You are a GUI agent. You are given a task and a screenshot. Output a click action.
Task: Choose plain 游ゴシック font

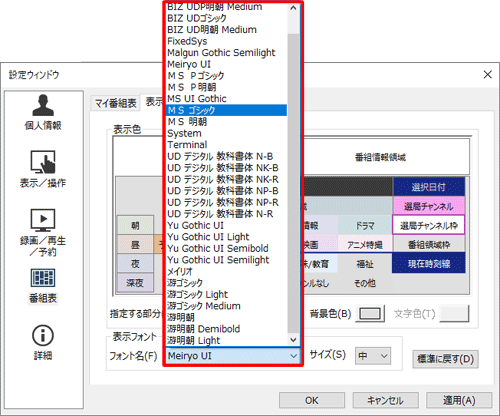(x=226, y=282)
